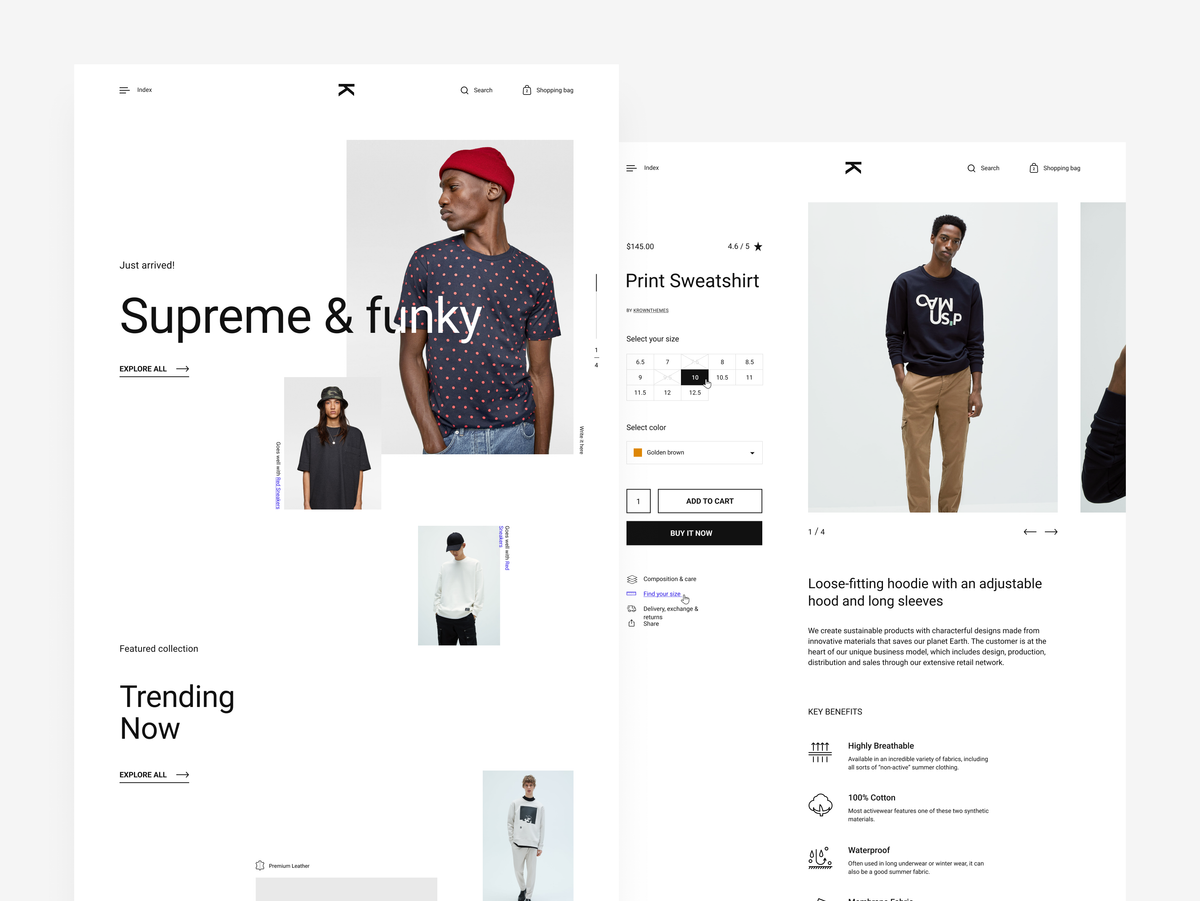Select size 12.5
The width and height of the screenshot is (1200, 901).
pyautogui.click(x=695, y=393)
